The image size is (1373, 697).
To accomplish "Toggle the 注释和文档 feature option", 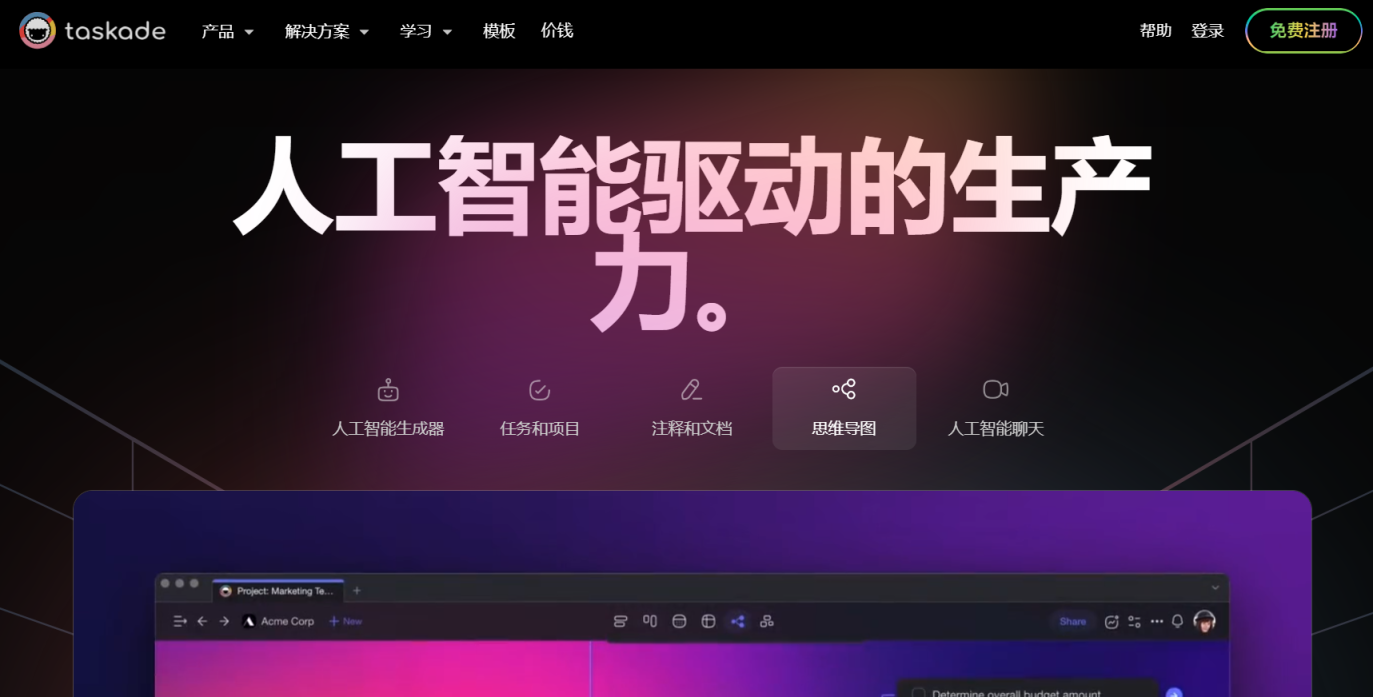I will (691, 407).
